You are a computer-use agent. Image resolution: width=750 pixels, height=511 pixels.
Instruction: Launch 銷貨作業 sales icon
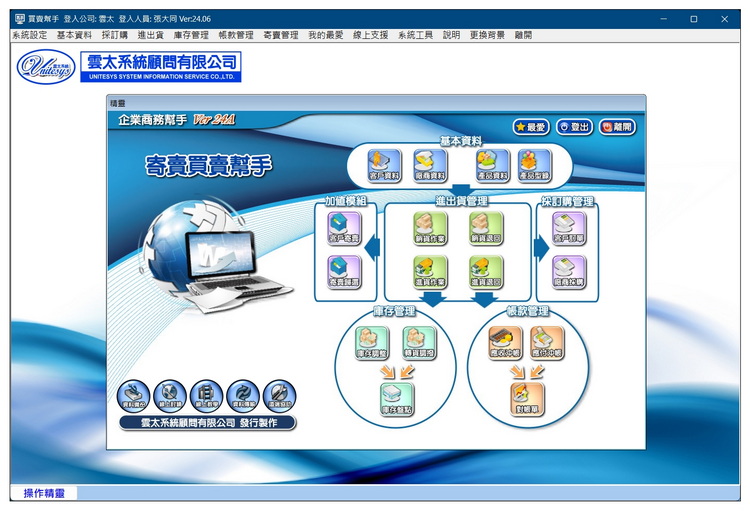430,228
